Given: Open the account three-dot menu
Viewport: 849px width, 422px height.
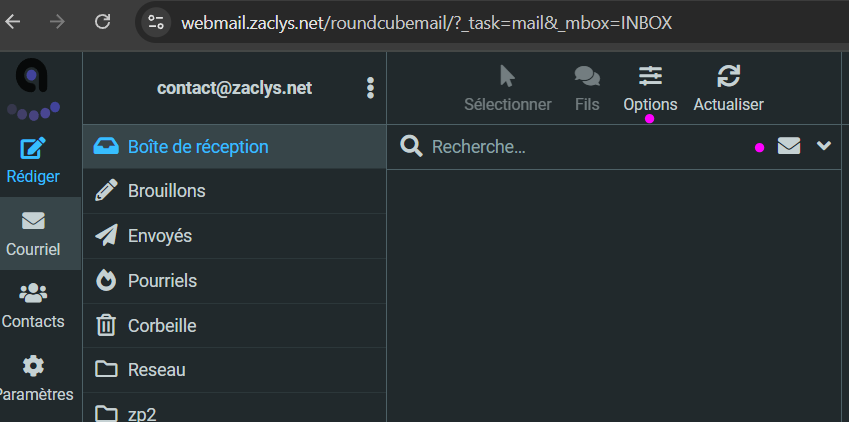Looking at the screenshot, I should pos(370,88).
